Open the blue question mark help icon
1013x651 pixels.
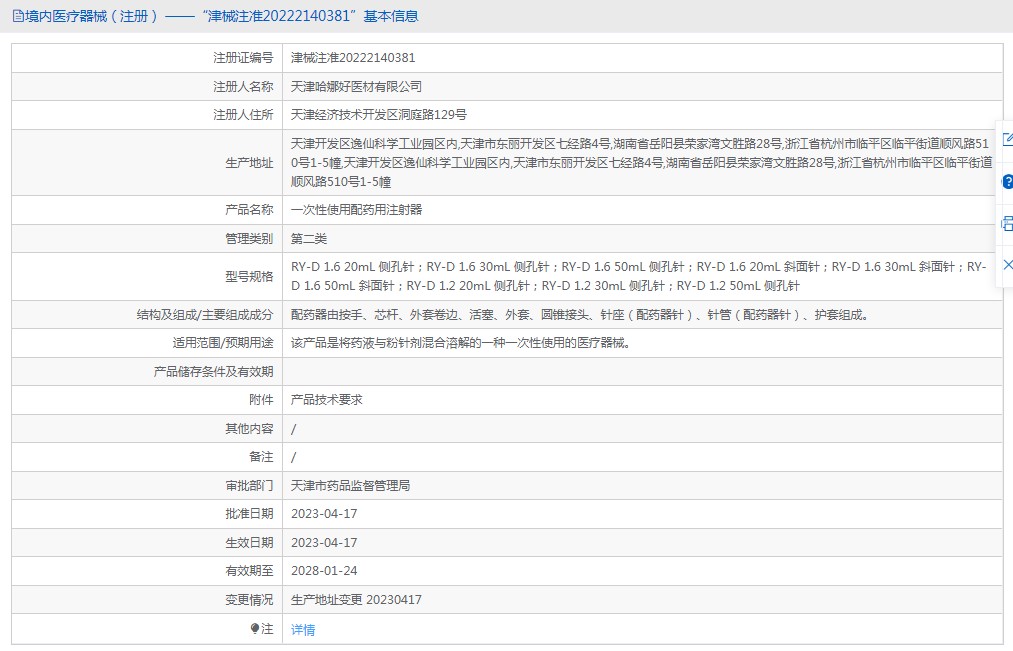click(x=1007, y=182)
